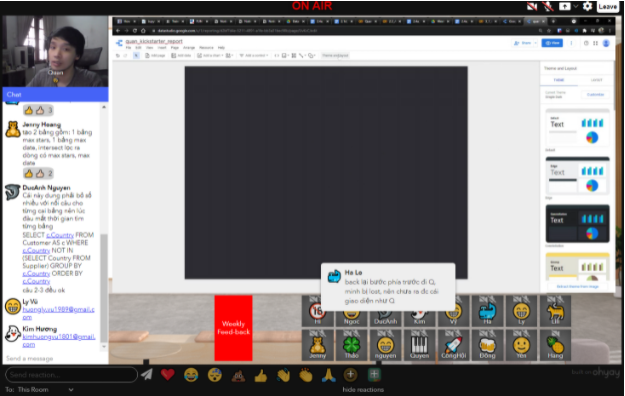Click the paper plane send icon
The height and width of the screenshot is (396, 625).
(147, 374)
